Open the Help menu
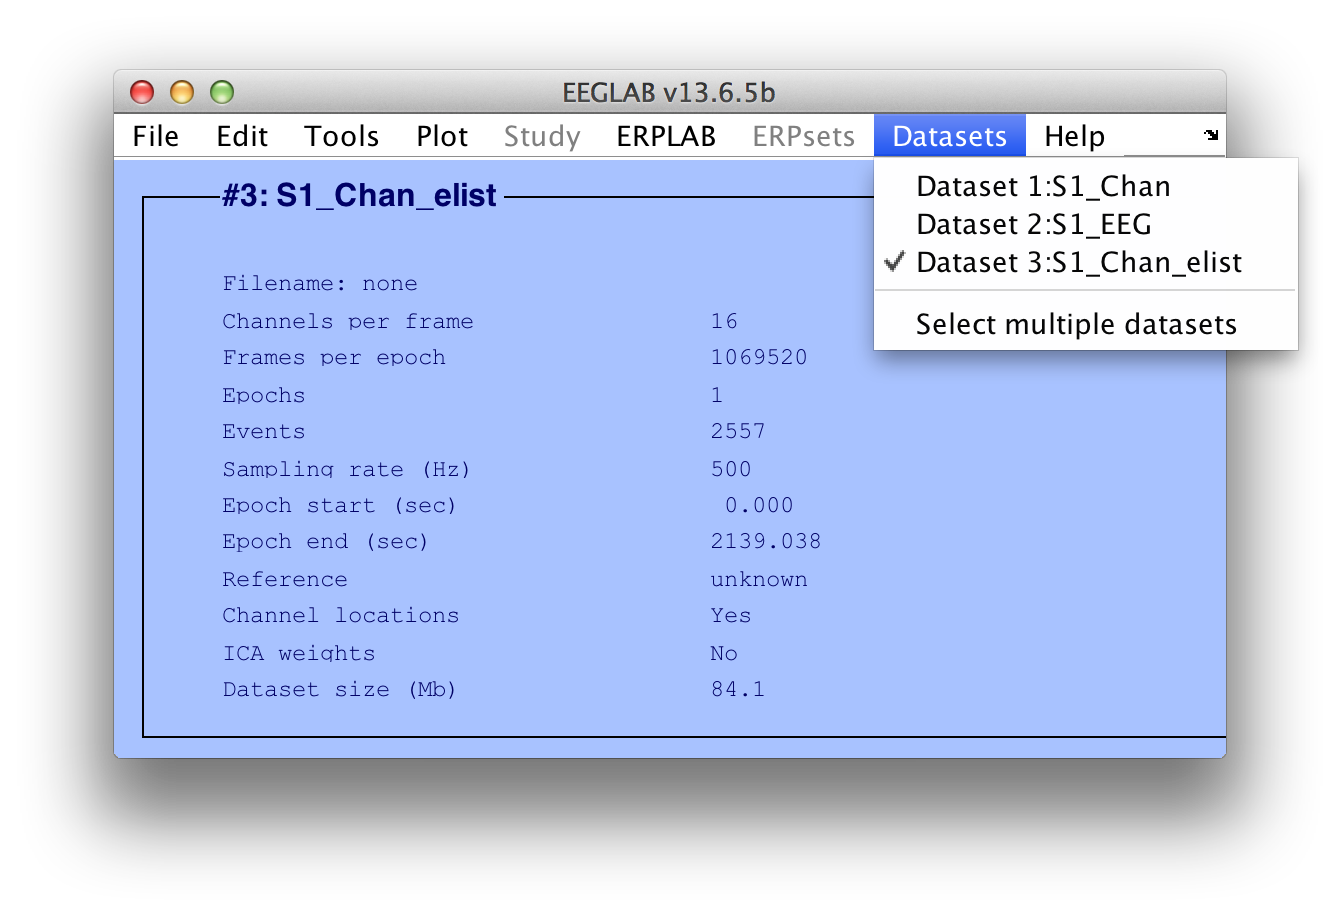The width and height of the screenshot is (1340, 916). click(x=1075, y=136)
